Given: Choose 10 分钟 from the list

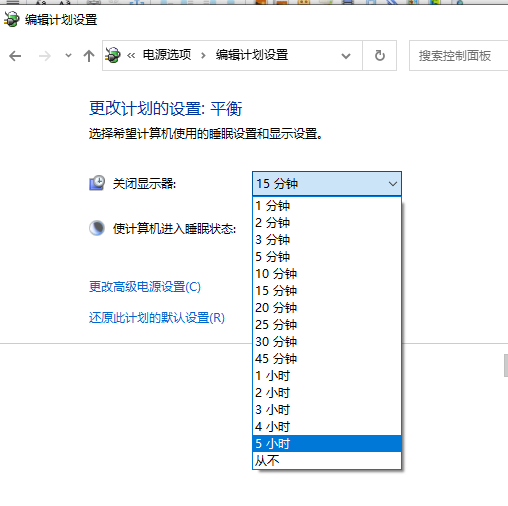Looking at the screenshot, I should [x=327, y=273].
